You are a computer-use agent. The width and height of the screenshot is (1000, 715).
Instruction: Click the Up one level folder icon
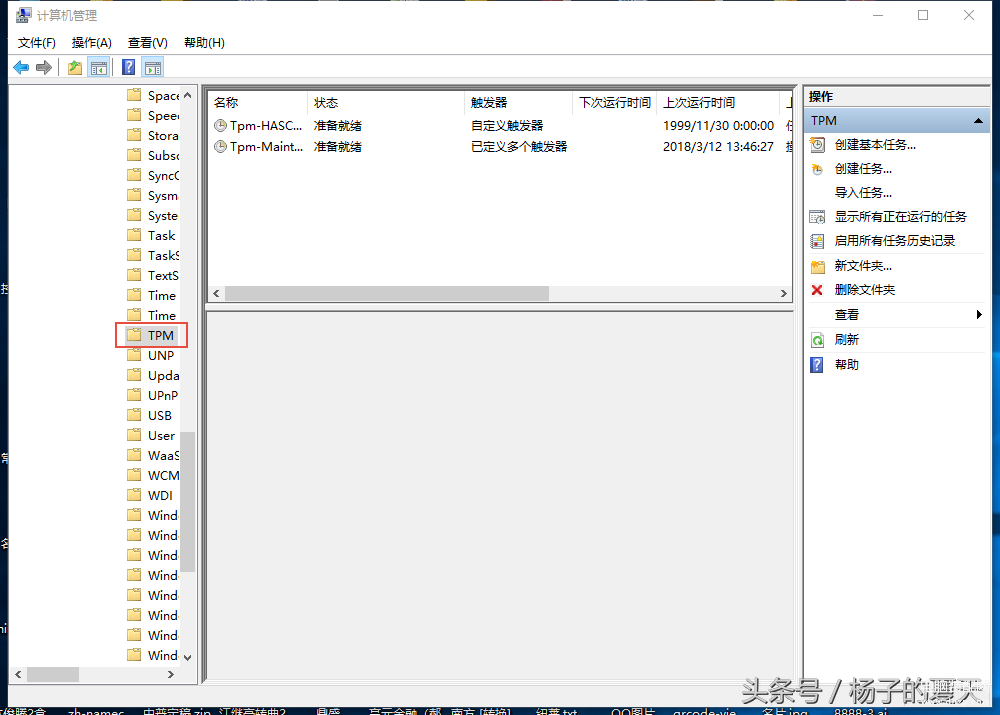75,68
